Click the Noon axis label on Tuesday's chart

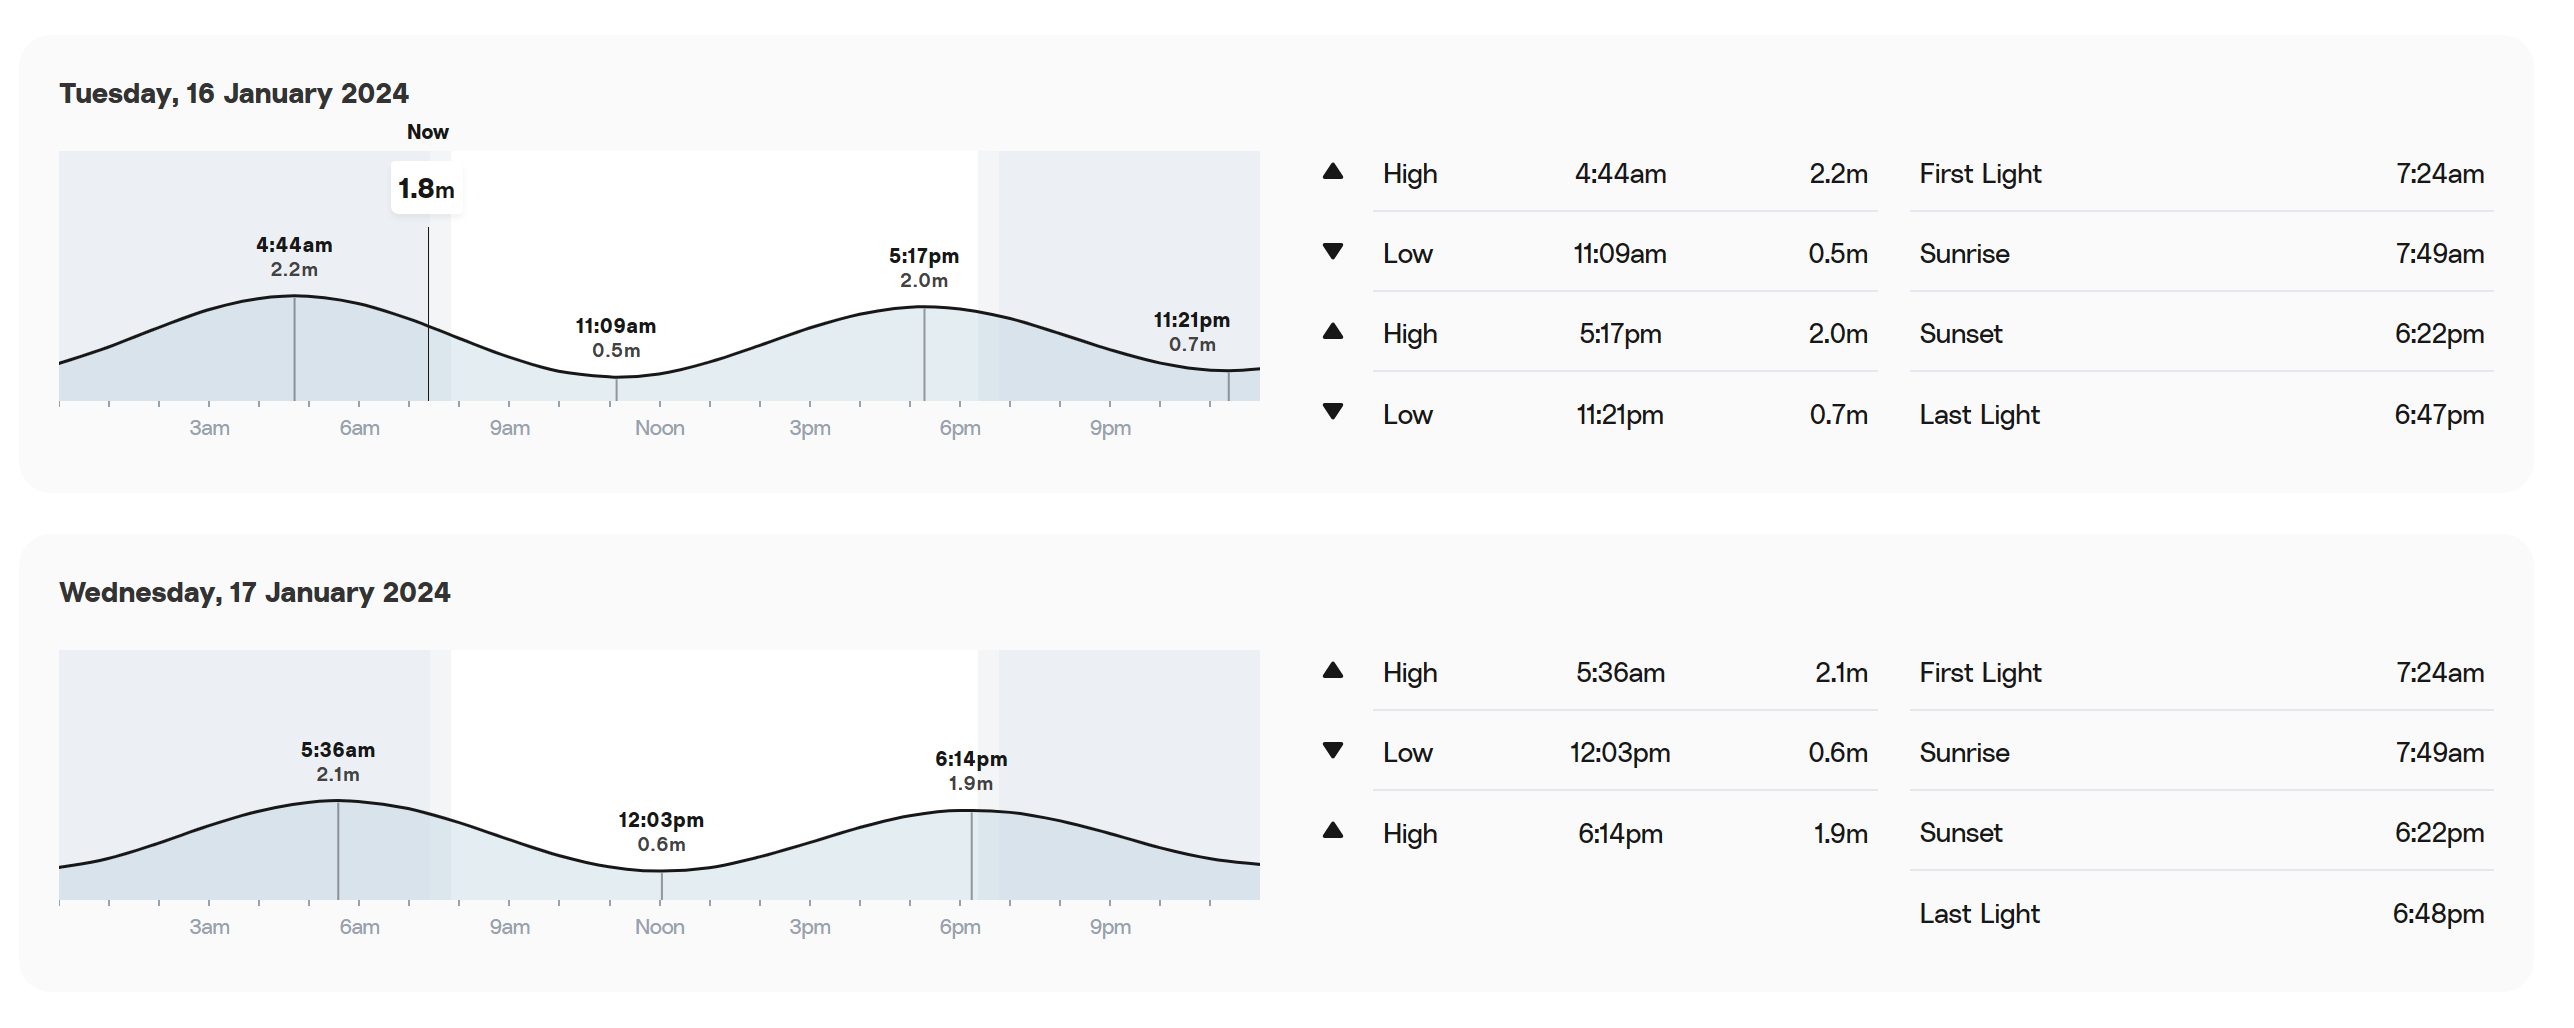pyautogui.click(x=660, y=428)
